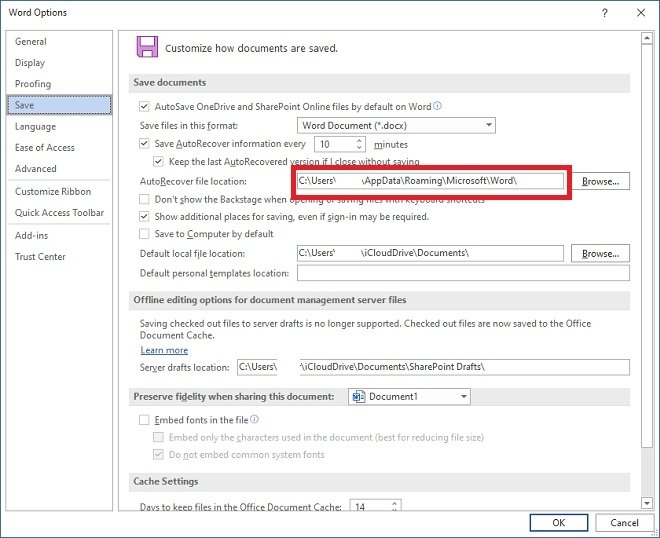660x538 pixels.
Task: Click the info icon beside AutoSave OneDrive option
Action: [x=437, y=106]
